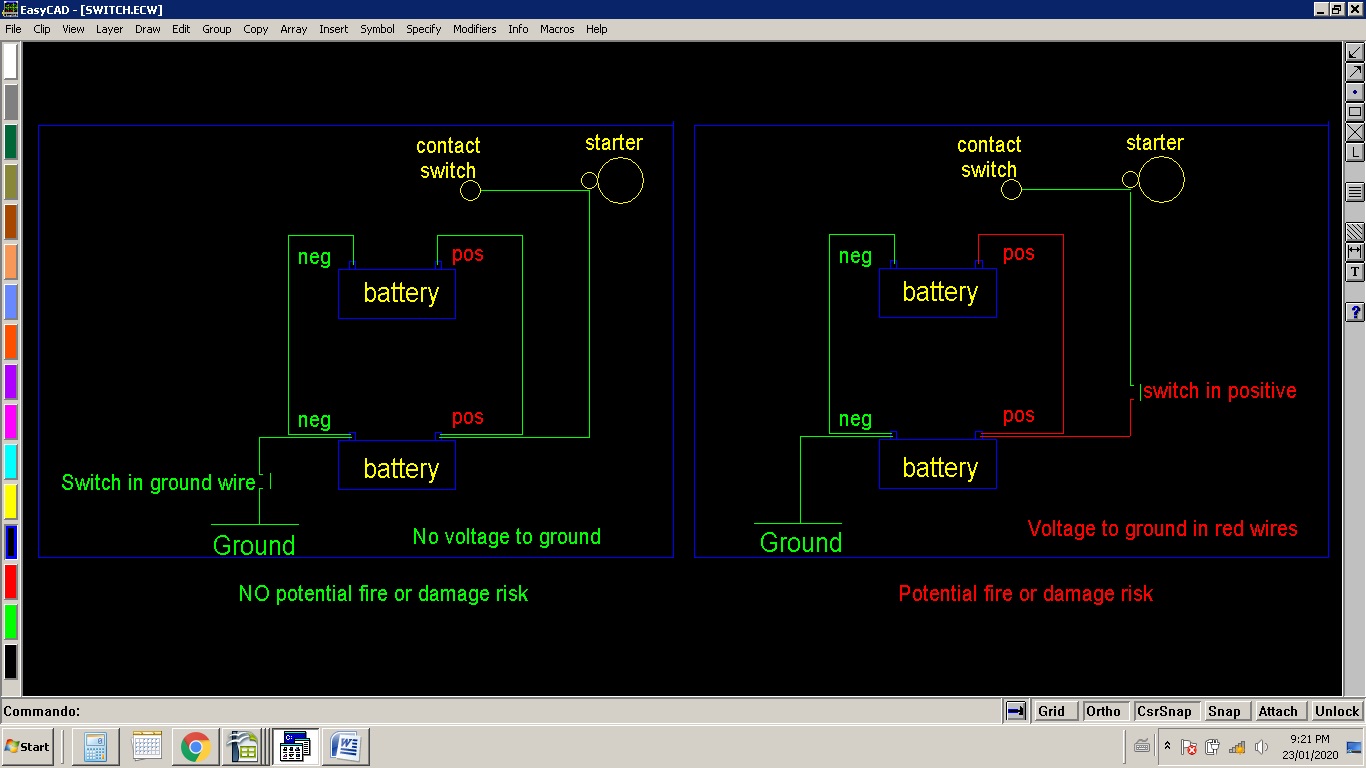Select the hatch fill pattern icon
The image size is (1366, 768).
1355,232
